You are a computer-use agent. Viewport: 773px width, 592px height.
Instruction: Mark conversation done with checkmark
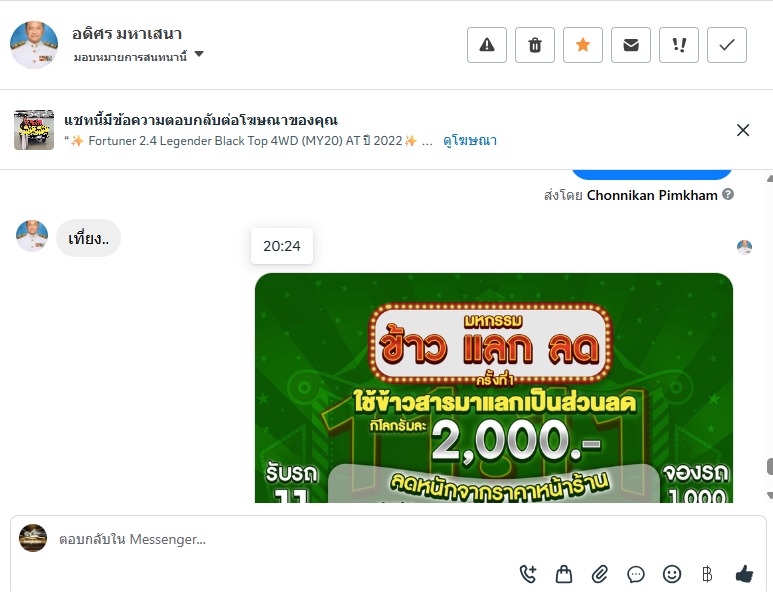pyautogui.click(x=727, y=45)
